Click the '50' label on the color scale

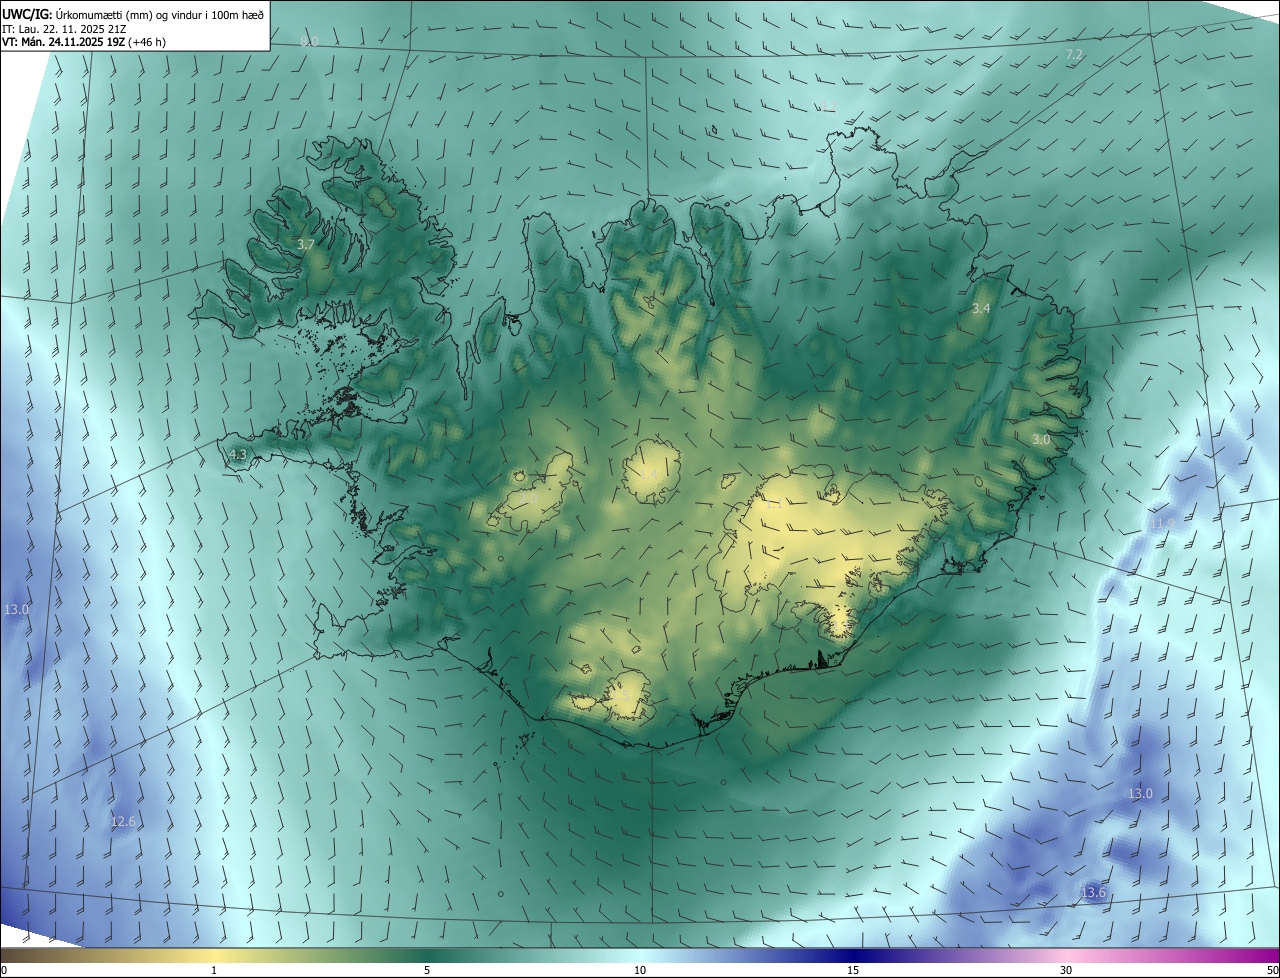[1272, 970]
